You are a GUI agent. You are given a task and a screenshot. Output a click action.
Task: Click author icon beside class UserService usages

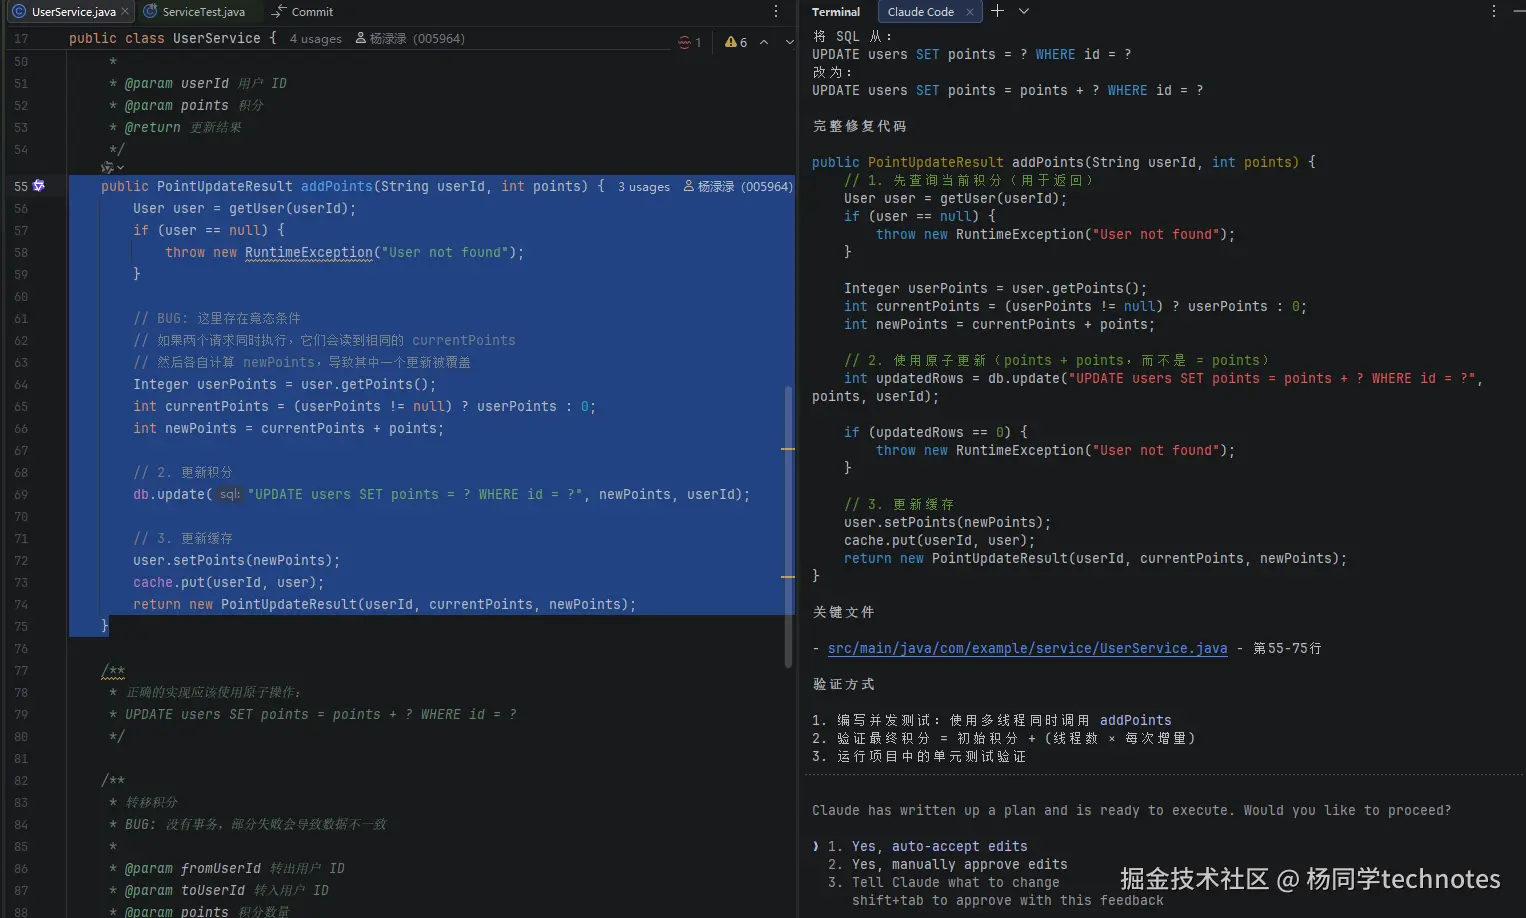[x=361, y=38]
